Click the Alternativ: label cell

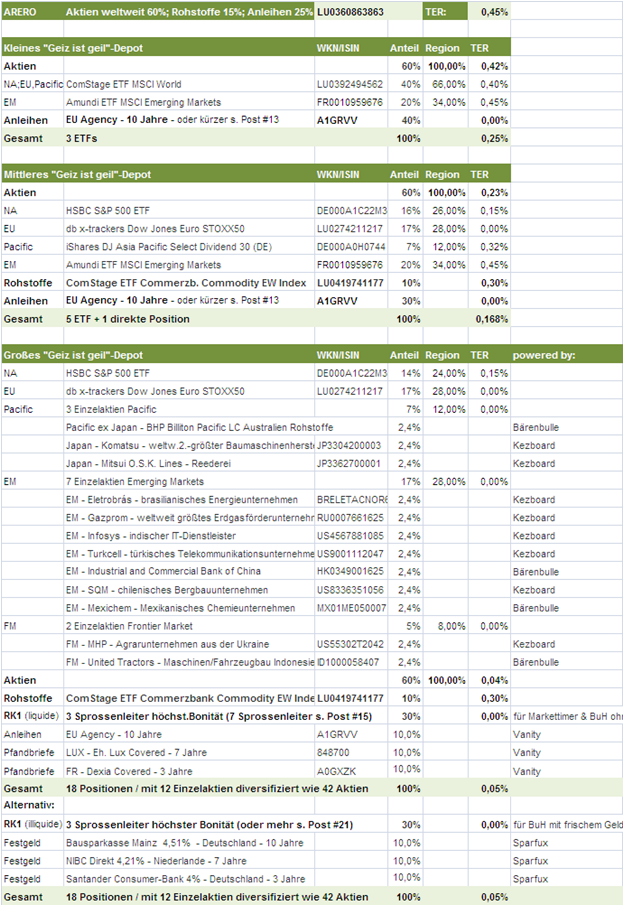coord(32,805)
